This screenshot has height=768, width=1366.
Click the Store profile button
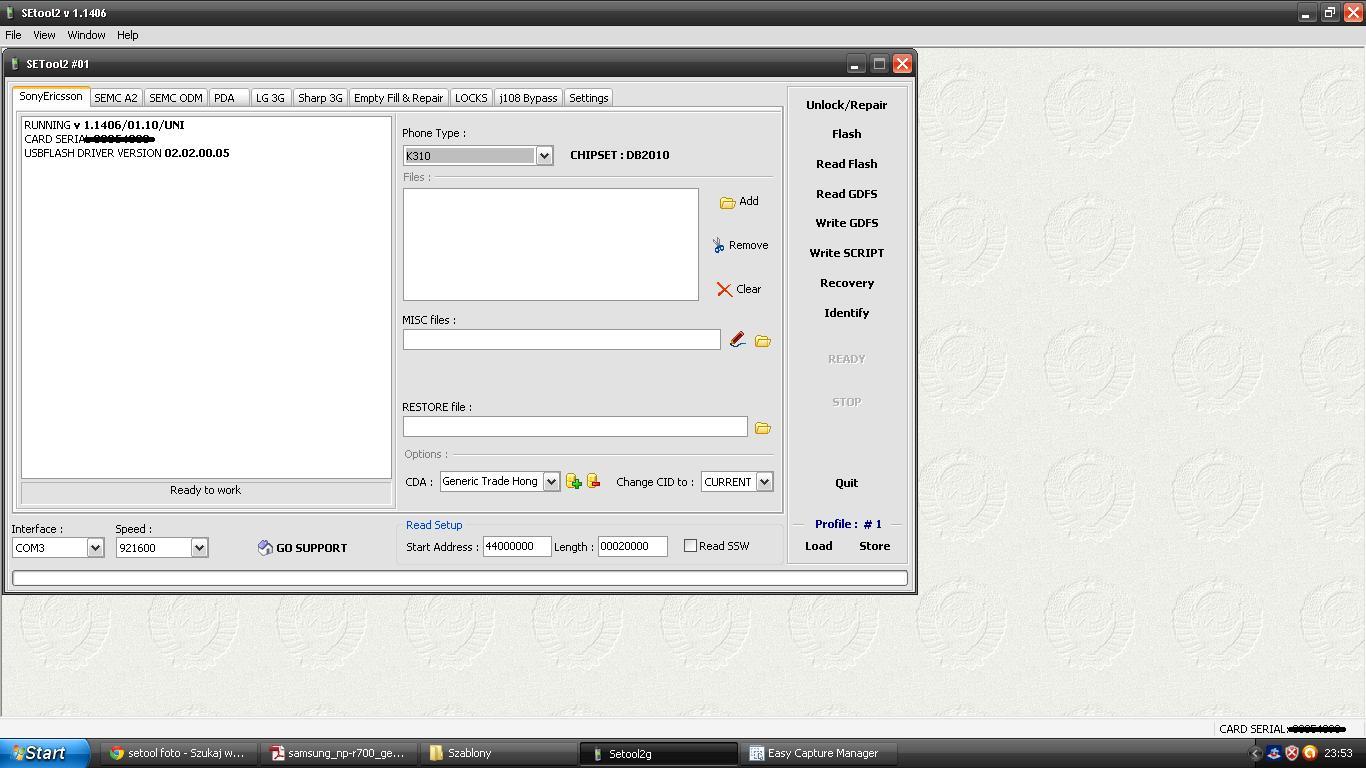click(875, 546)
